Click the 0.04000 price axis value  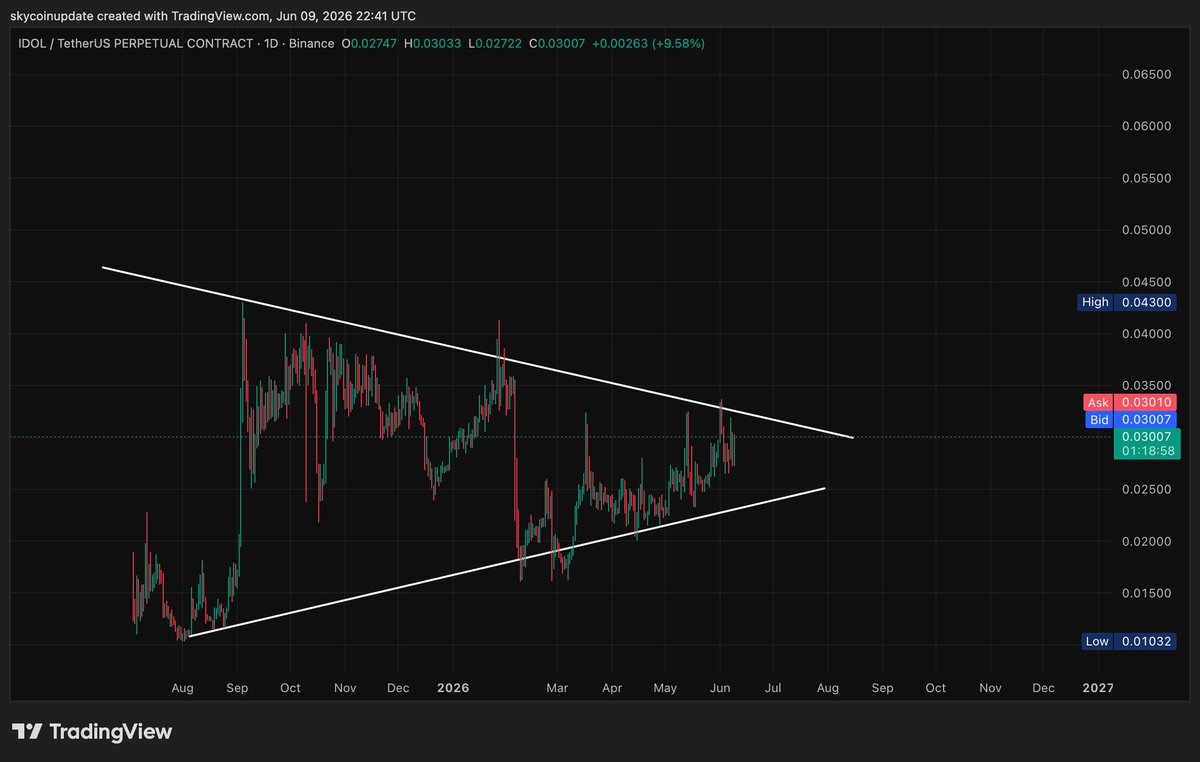1145,334
